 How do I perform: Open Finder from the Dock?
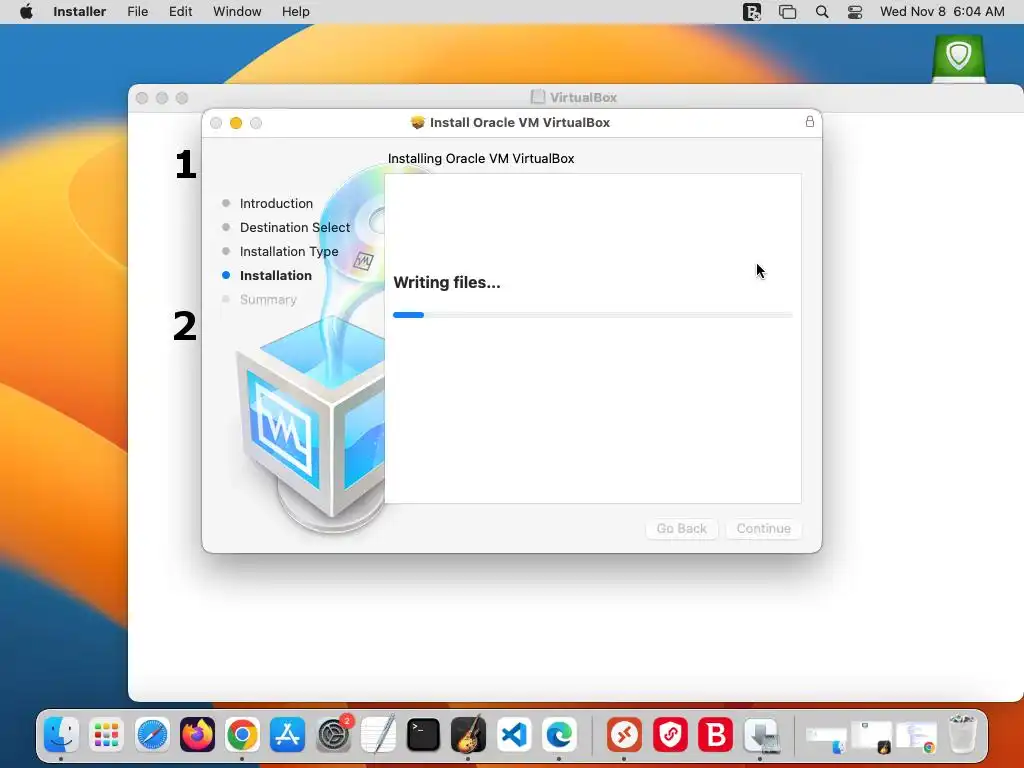tap(61, 735)
